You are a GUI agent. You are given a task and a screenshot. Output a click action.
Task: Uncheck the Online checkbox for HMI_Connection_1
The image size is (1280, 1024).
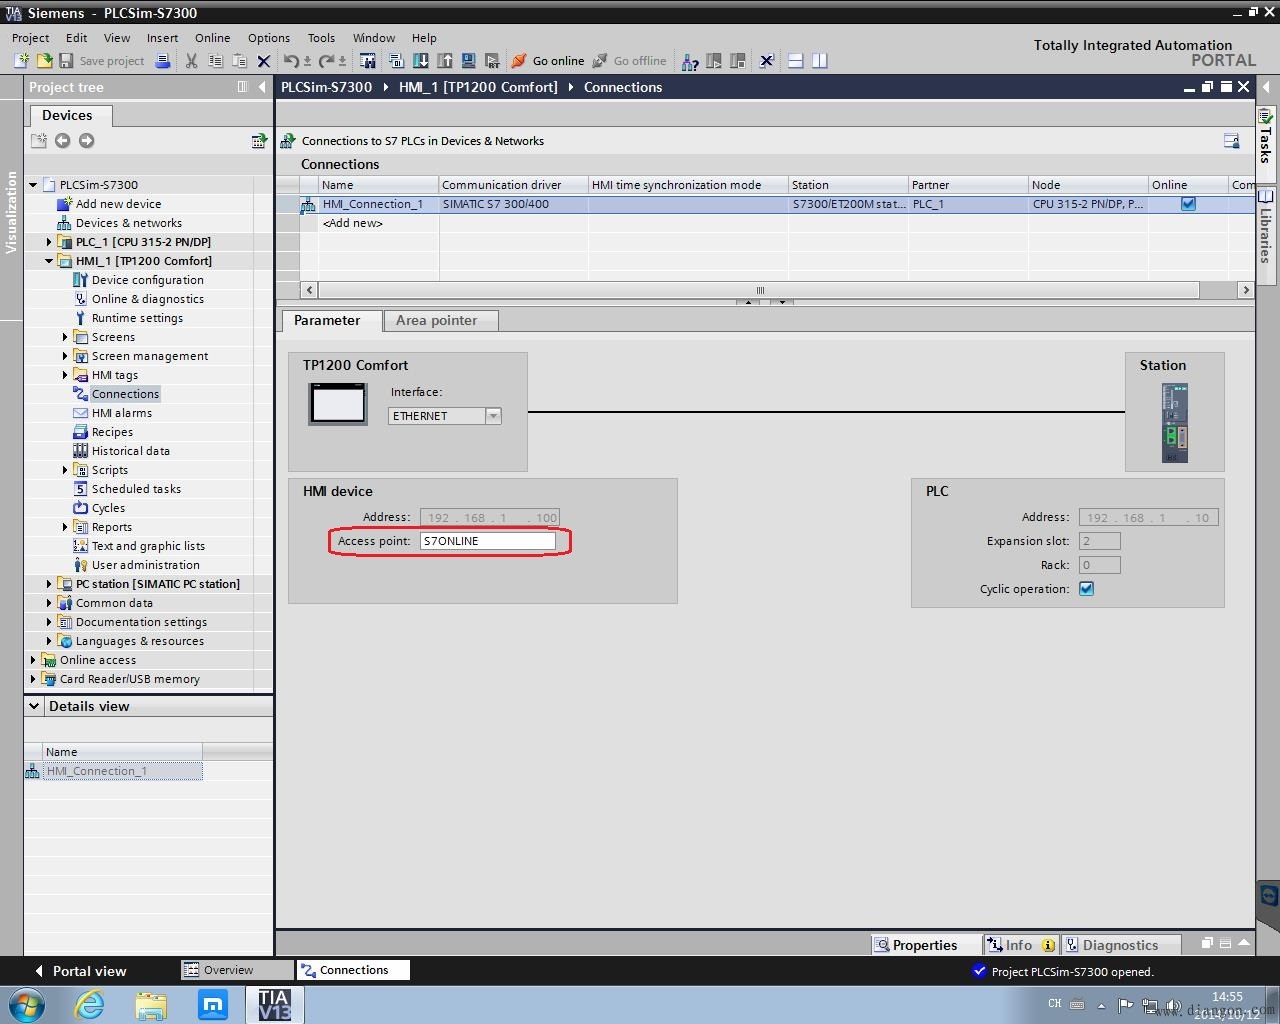click(1188, 204)
